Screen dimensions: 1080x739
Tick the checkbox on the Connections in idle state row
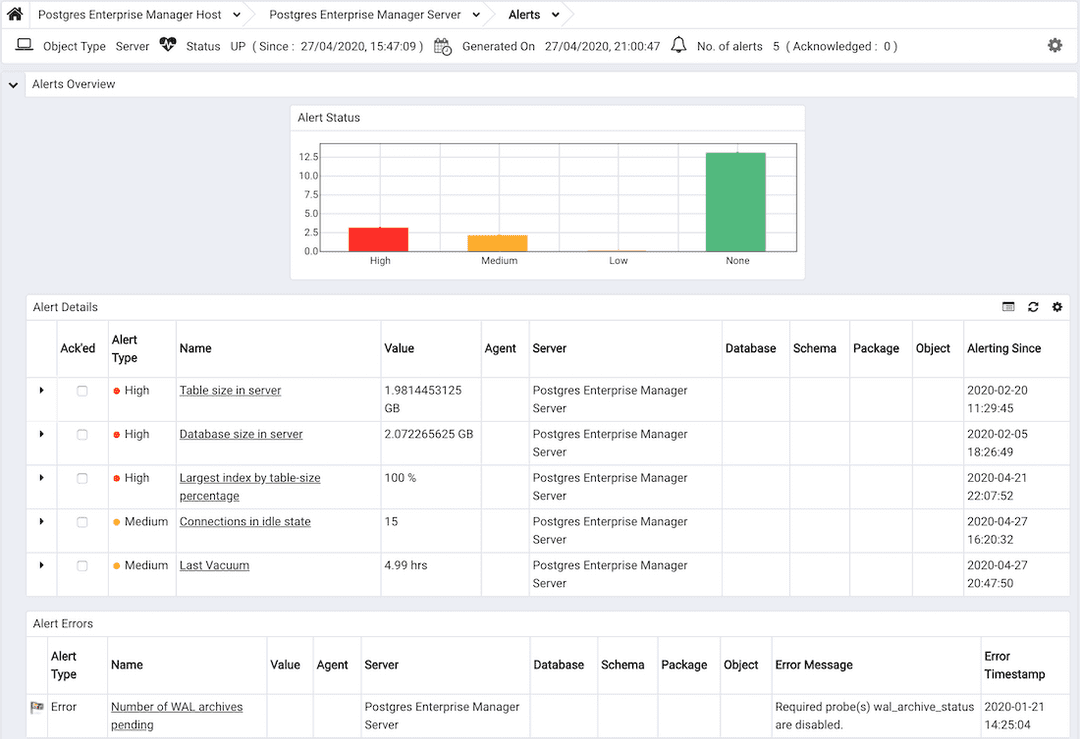pos(83,521)
